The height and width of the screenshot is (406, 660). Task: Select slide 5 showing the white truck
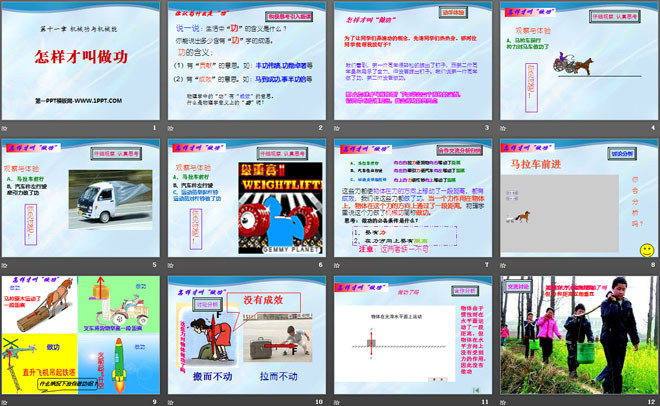pyautogui.click(x=81, y=198)
